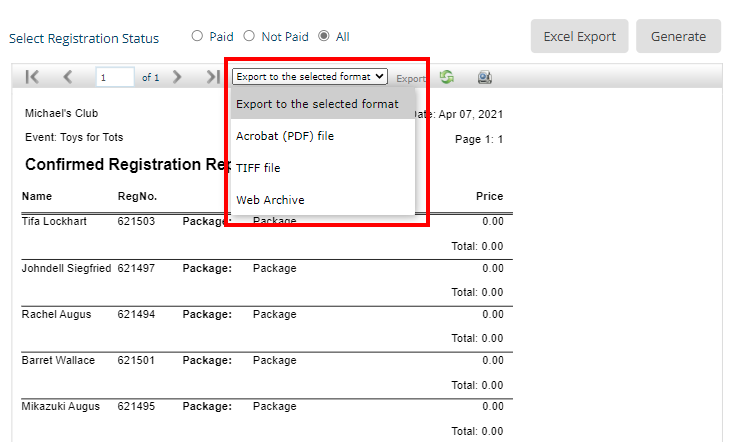Screen dimensions: 732x442
Task: Click the Excel Export button
Action: tap(579, 36)
